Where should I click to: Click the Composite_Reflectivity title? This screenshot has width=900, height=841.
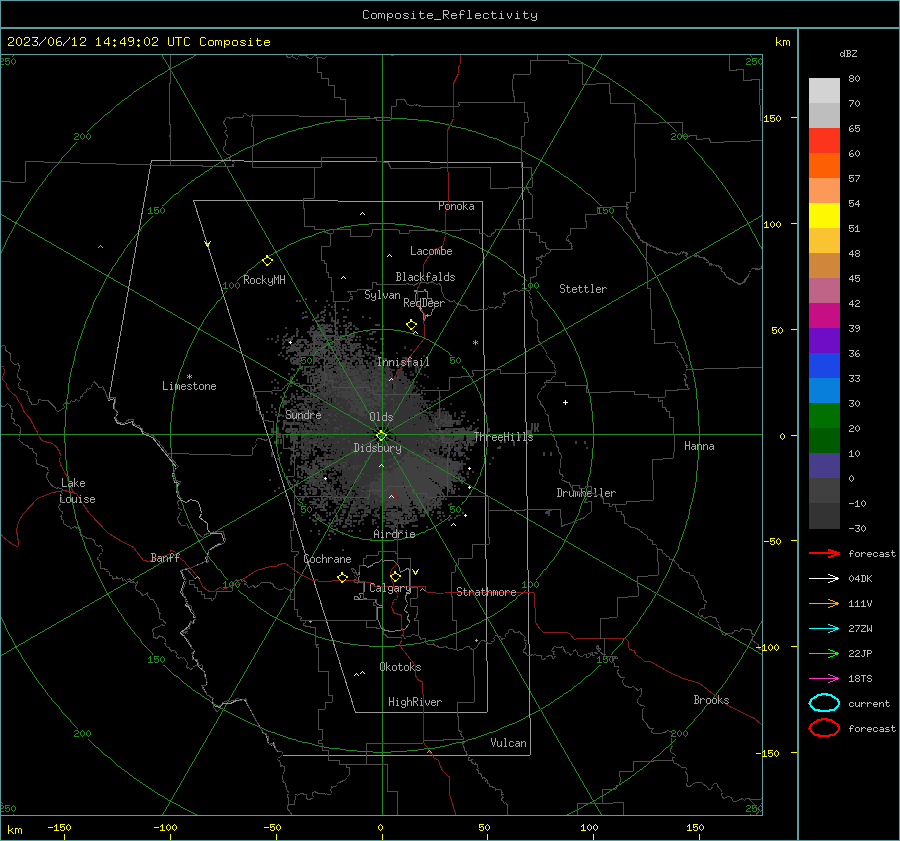(x=450, y=15)
